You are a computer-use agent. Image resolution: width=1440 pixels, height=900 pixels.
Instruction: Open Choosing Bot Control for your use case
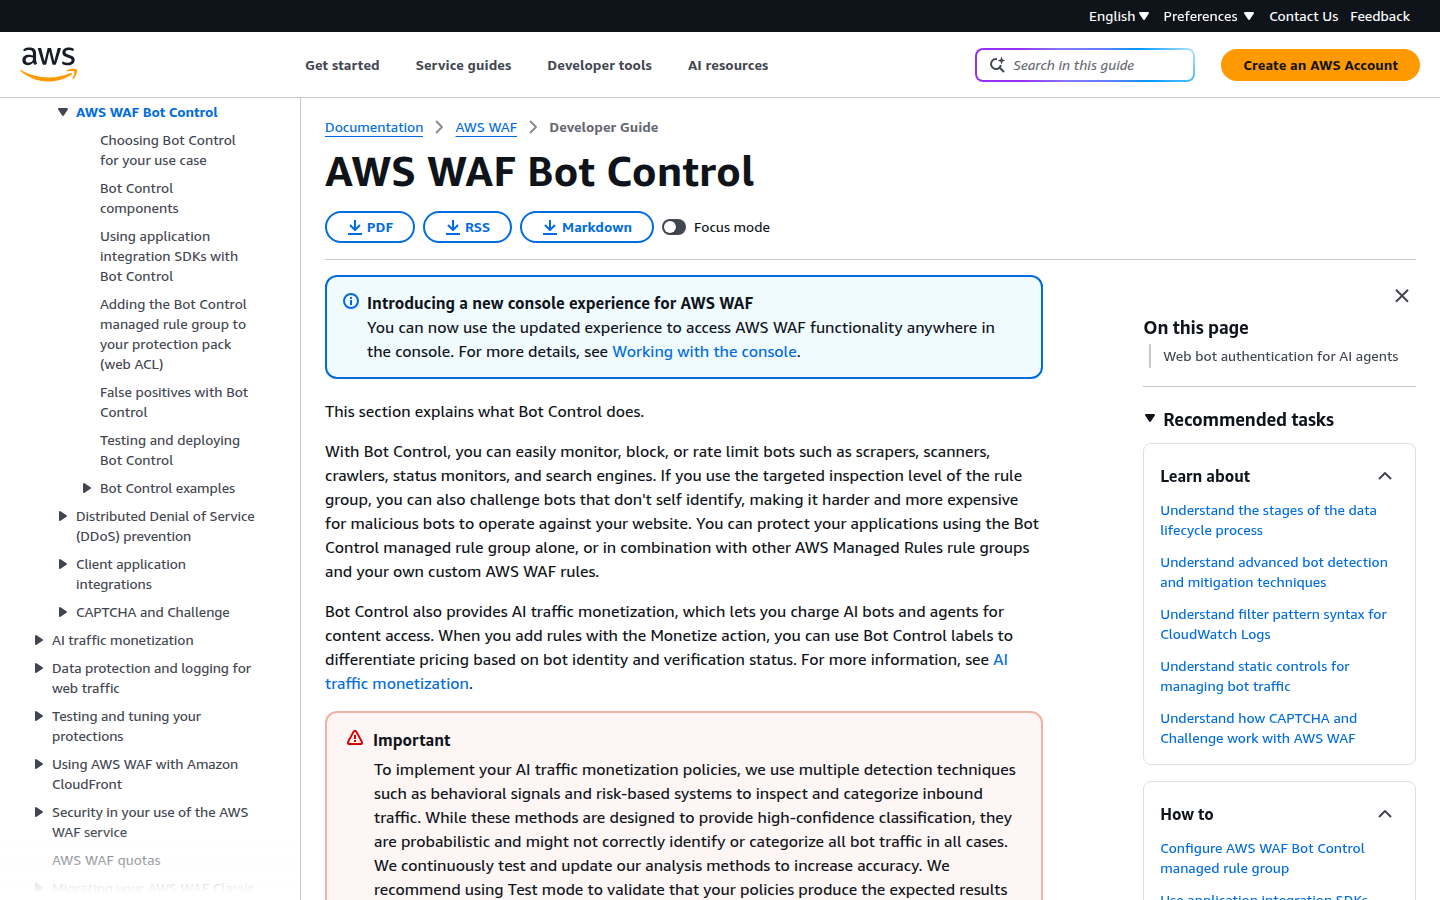[168, 150]
